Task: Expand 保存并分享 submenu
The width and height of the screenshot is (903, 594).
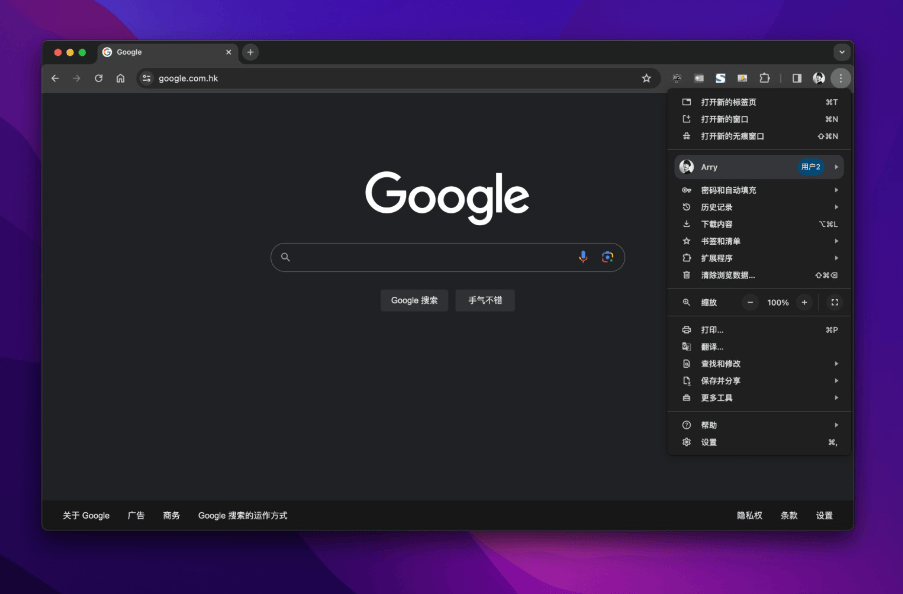Action: click(x=759, y=381)
